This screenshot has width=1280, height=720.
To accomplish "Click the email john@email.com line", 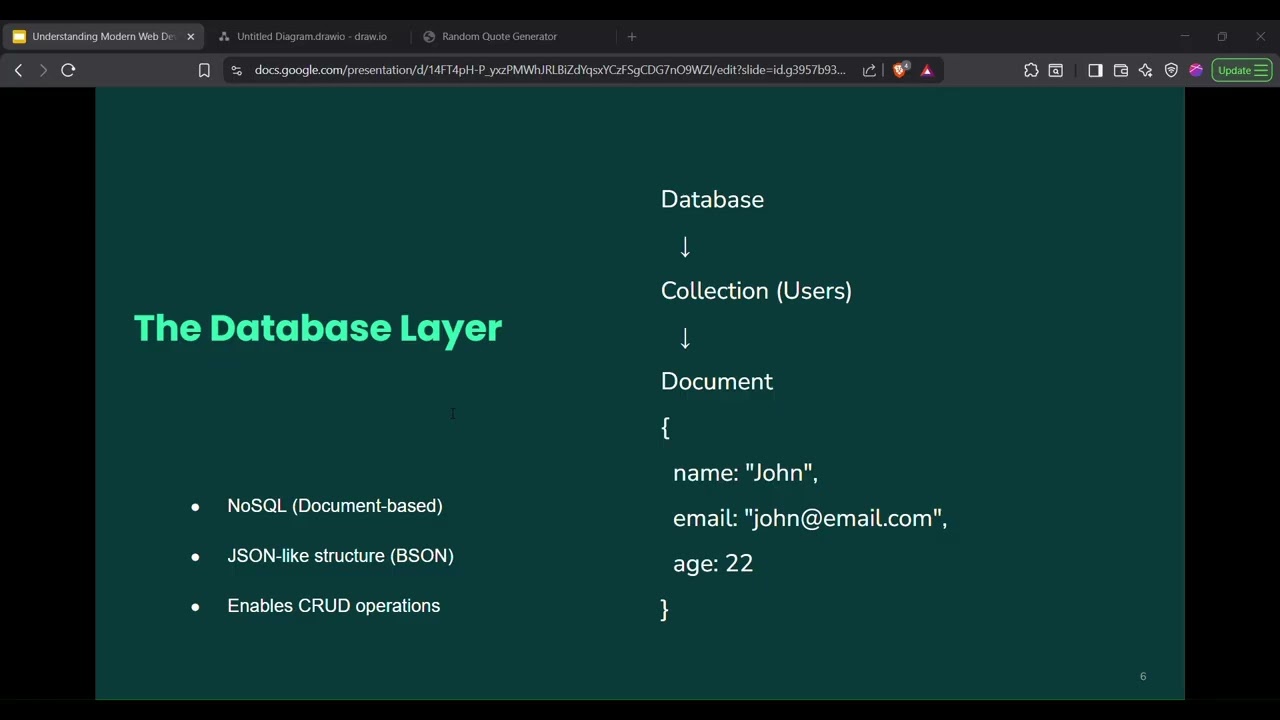I will 810,518.
